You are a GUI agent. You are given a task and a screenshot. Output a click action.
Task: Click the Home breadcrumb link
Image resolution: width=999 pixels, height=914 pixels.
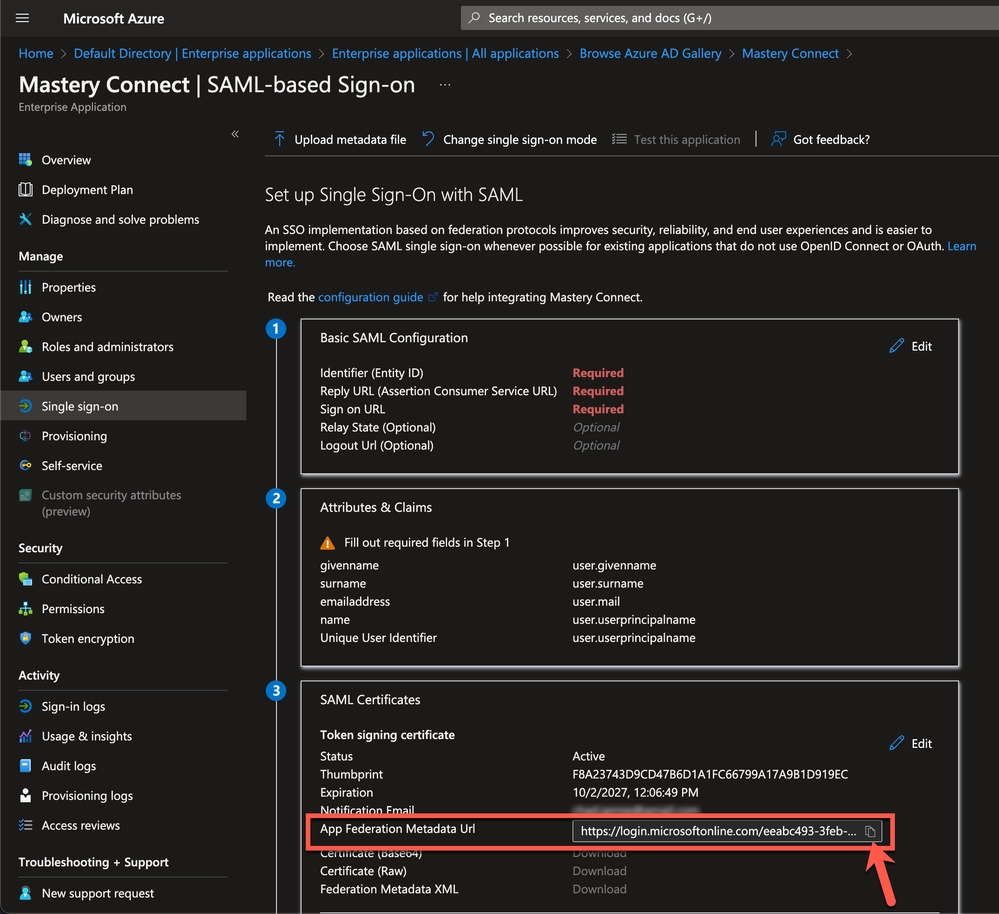pos(36,54)
